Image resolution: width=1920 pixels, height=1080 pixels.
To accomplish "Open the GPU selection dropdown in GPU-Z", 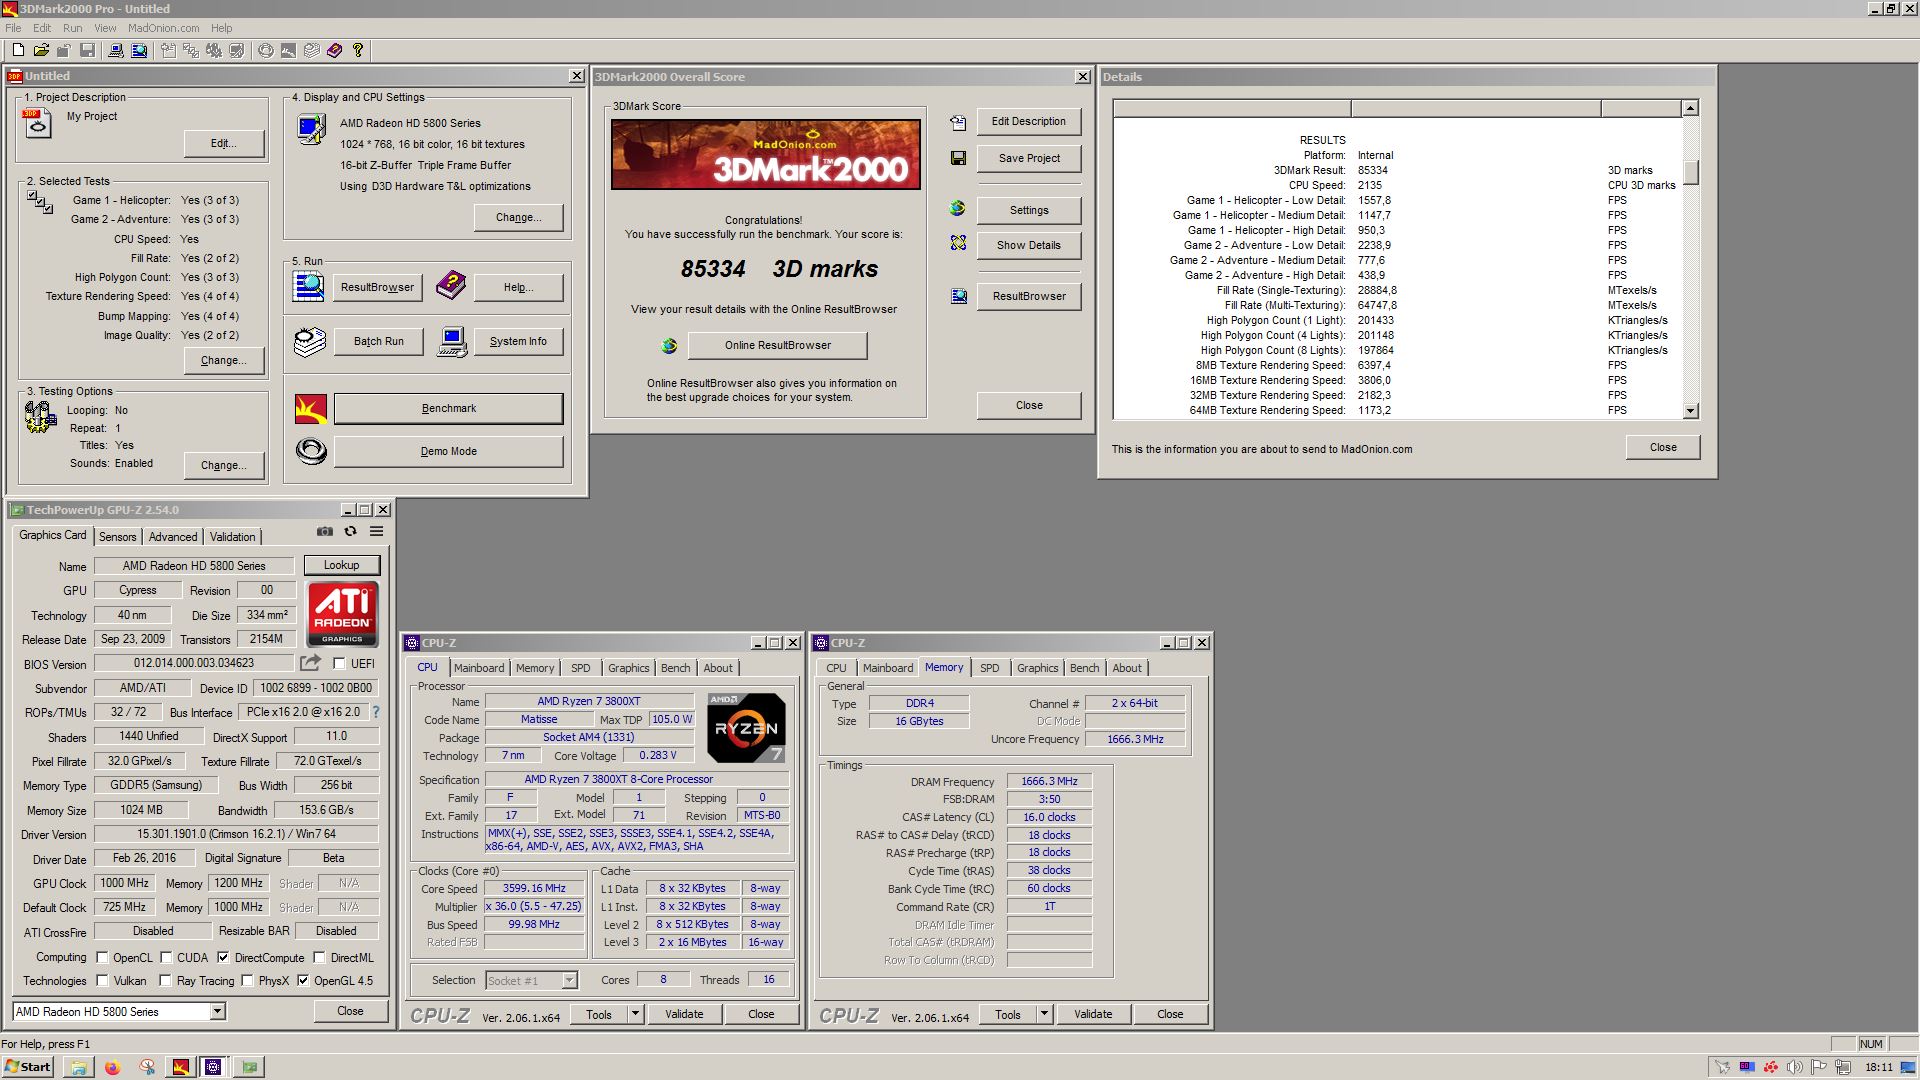I will point(217,1012).
